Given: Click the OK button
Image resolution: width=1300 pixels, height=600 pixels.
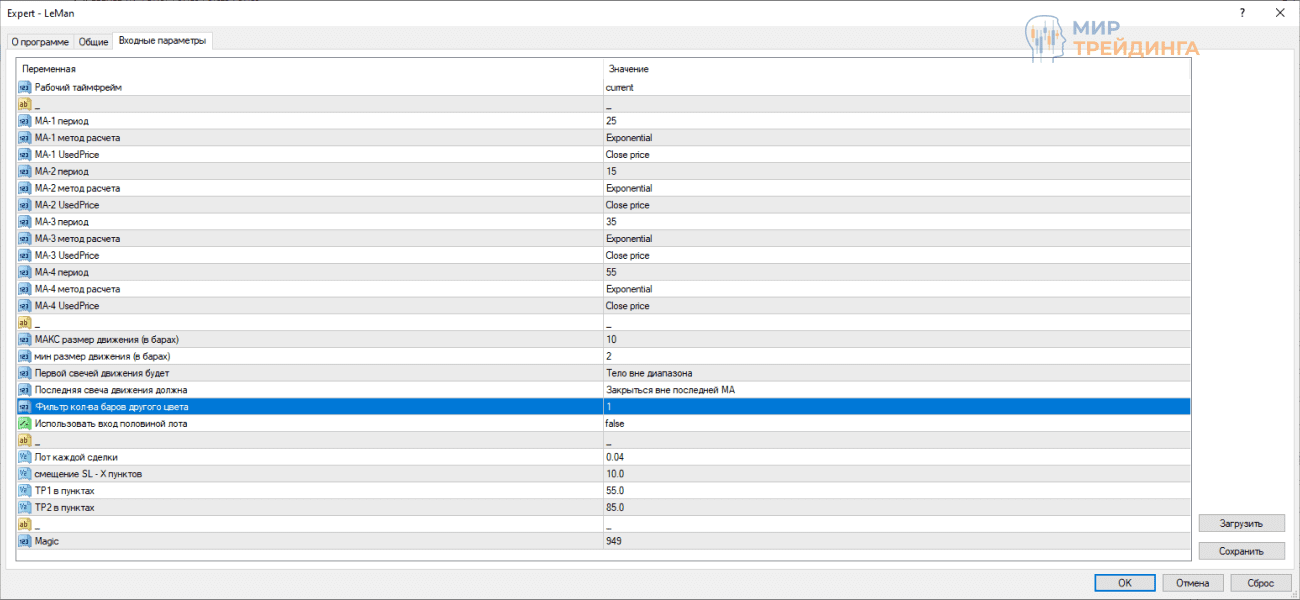Looking at the screenshot, I should click(1124, 583).
